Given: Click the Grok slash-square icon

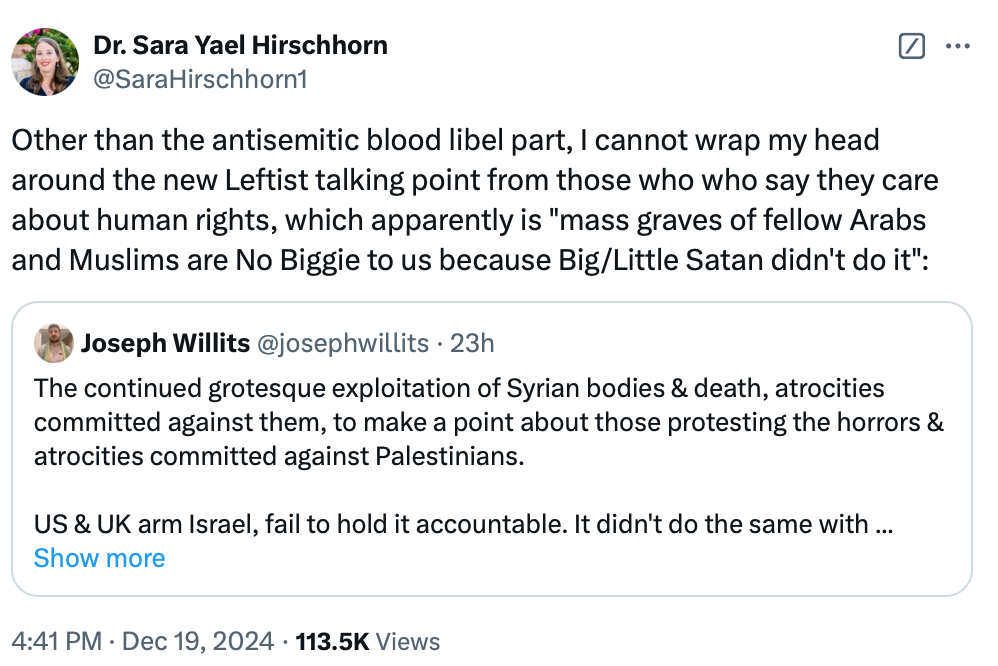Looking at the screenshot, I should 912,46.
